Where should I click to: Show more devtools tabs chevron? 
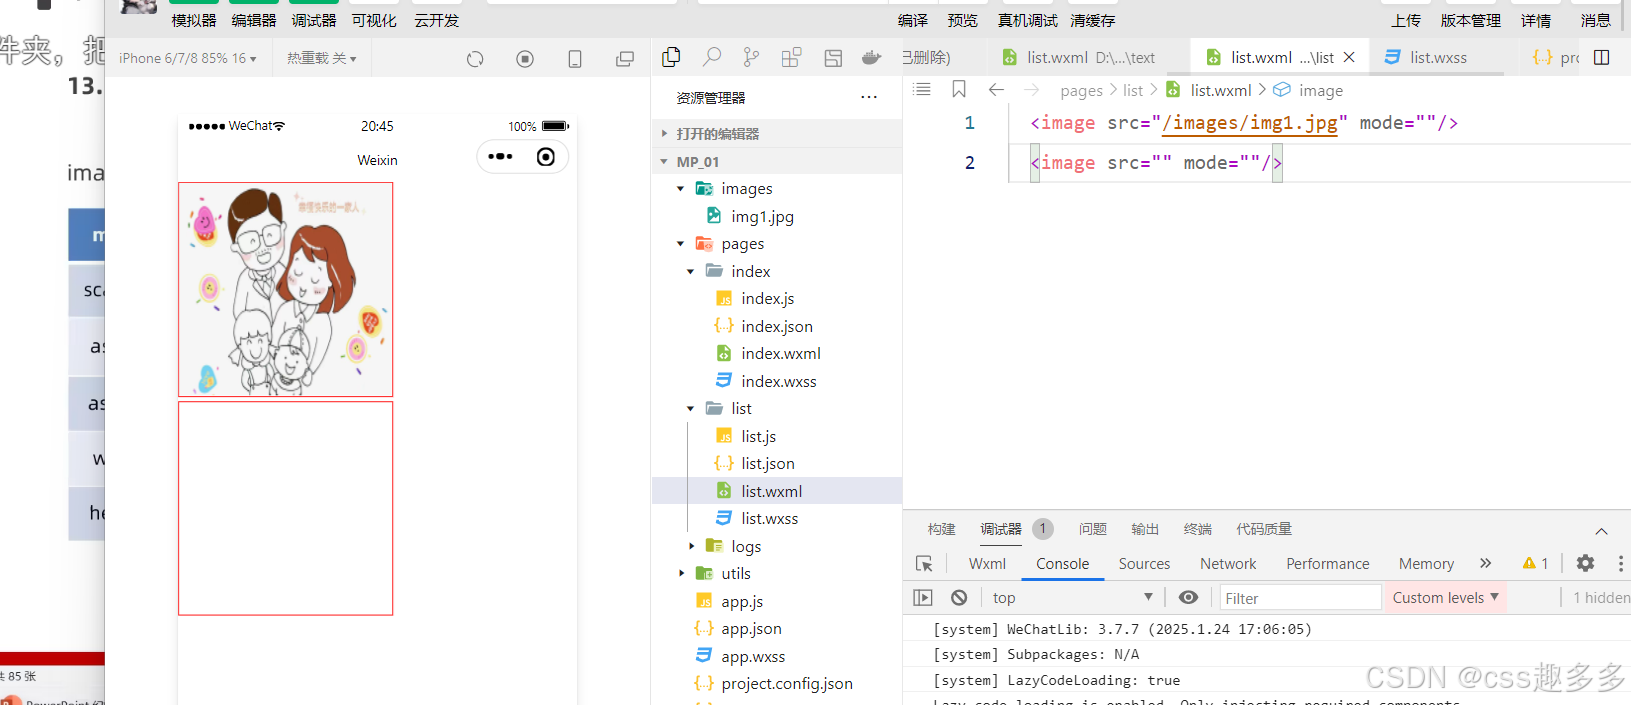coord(1486,563)
